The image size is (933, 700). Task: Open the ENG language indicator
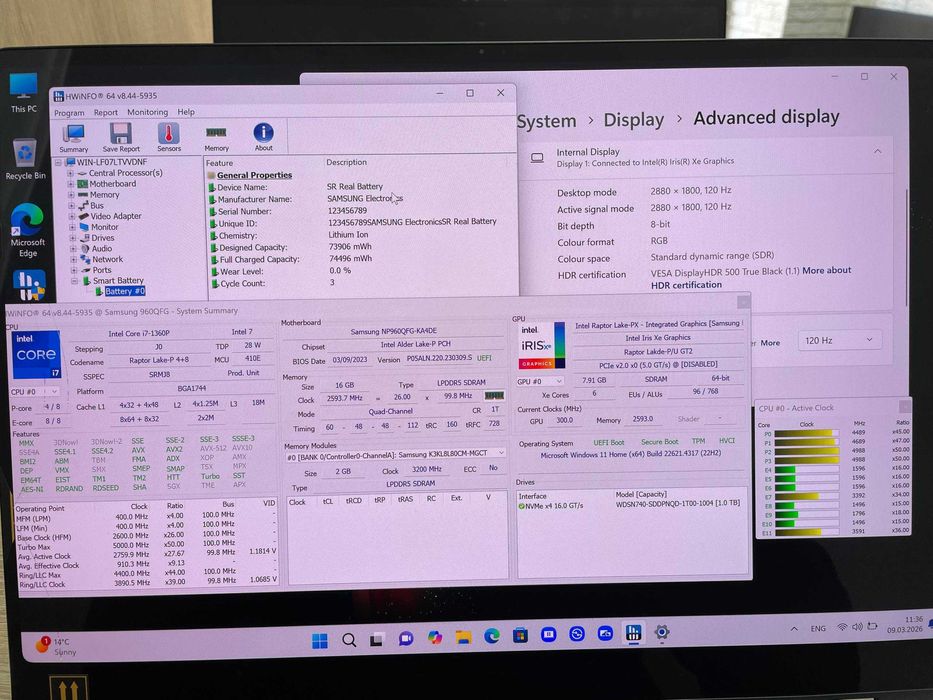818,629
